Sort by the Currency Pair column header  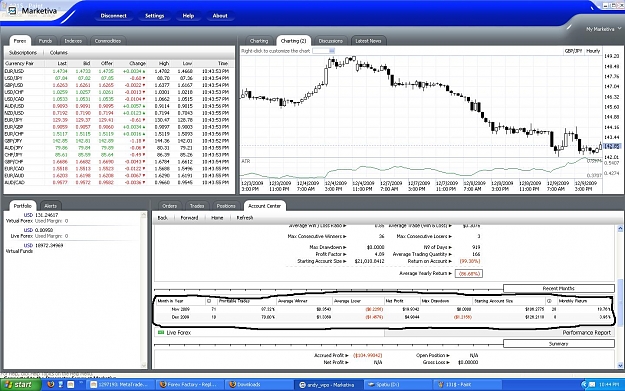tap(24, 63)
